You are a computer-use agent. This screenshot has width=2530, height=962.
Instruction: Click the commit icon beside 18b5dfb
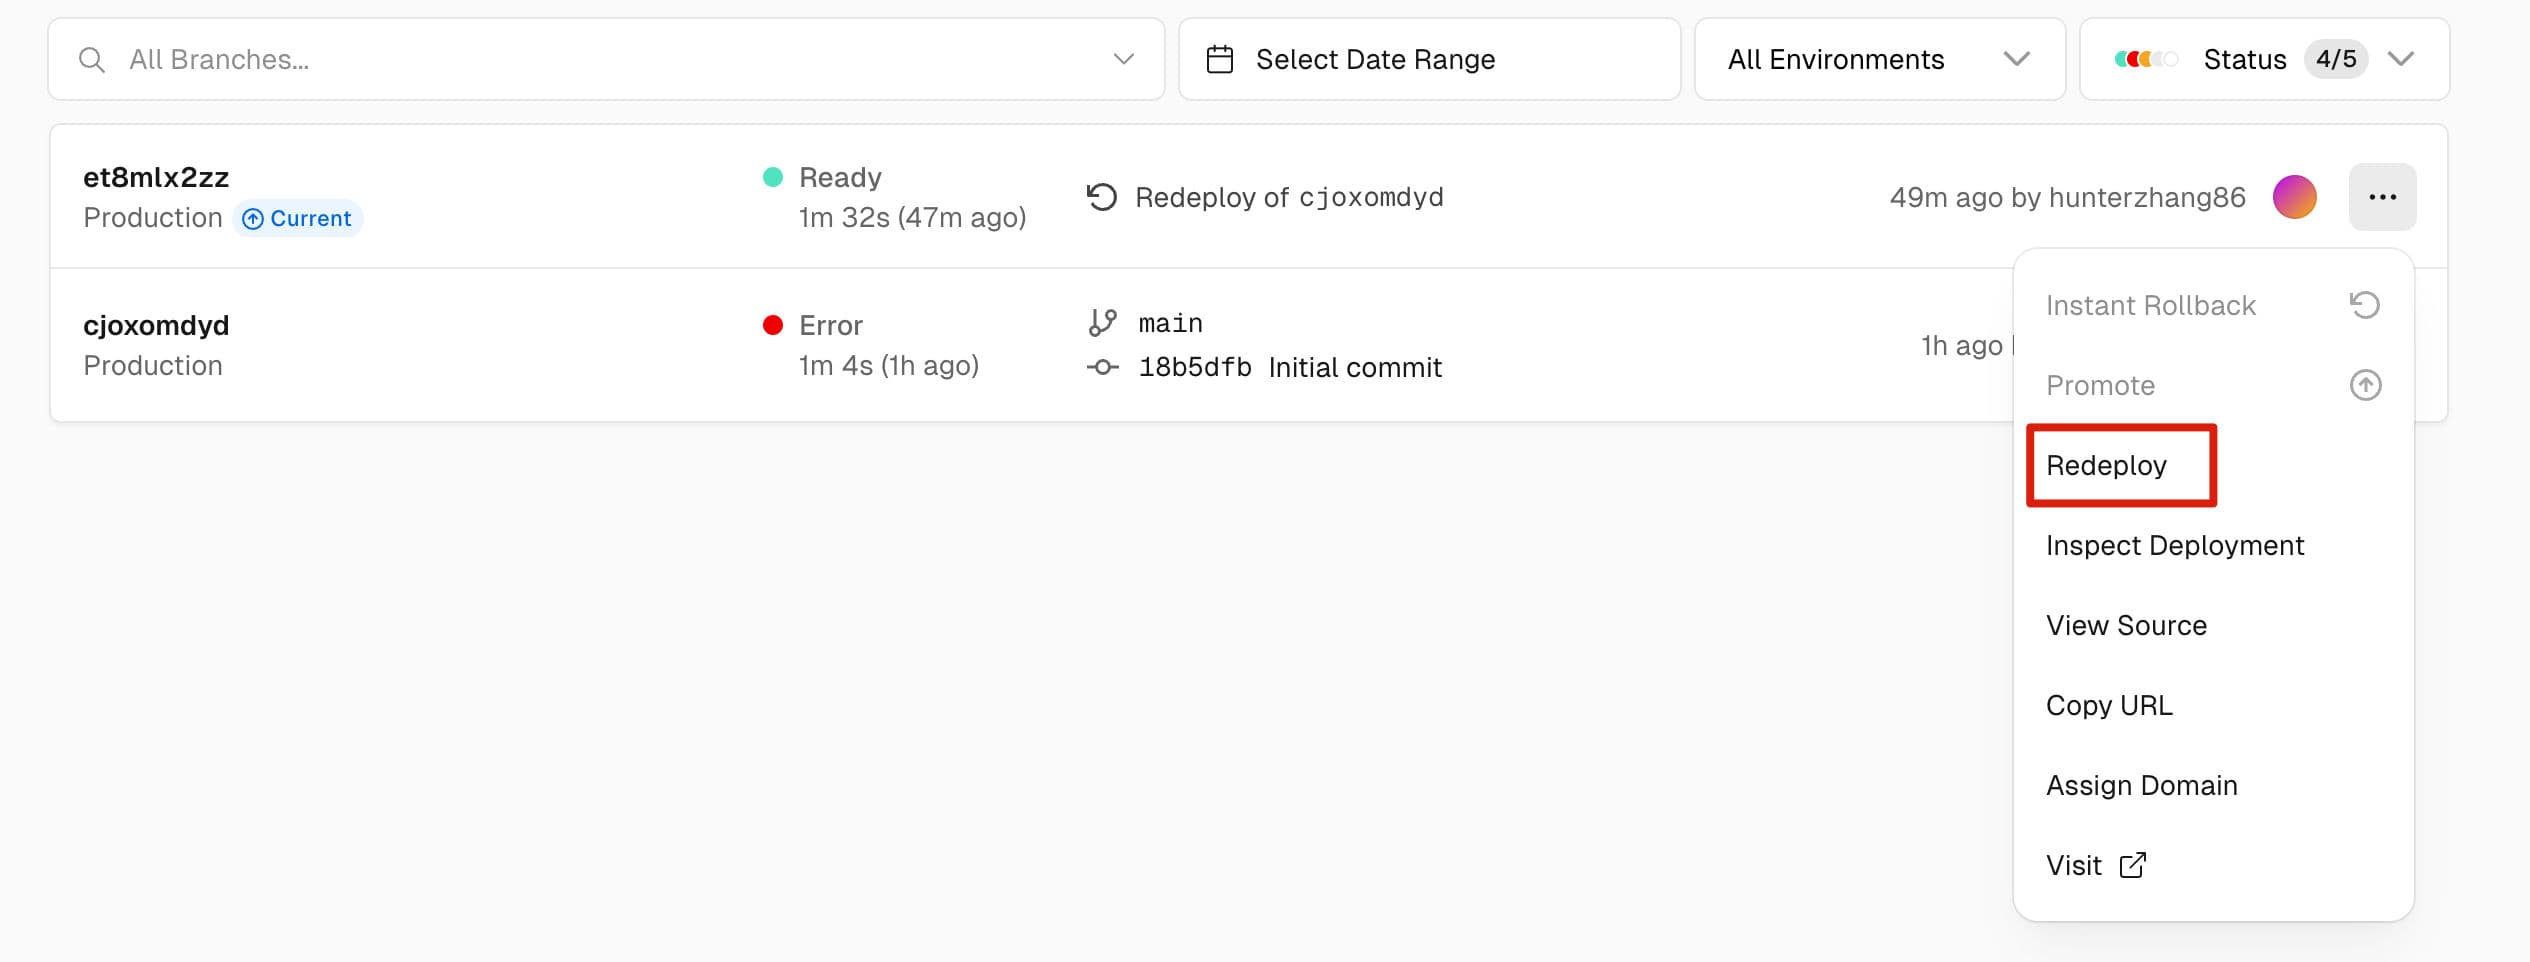[1102, 368]
